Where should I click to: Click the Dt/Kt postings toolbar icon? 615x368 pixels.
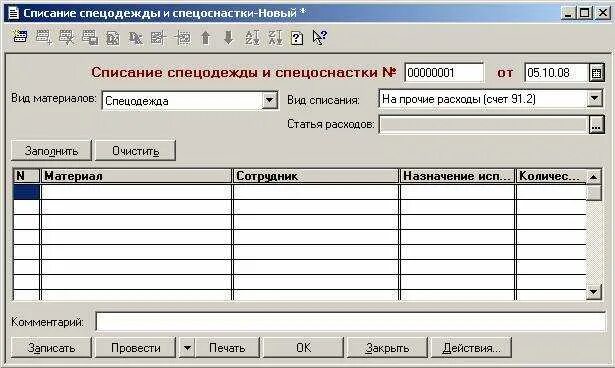coord(136,38)
